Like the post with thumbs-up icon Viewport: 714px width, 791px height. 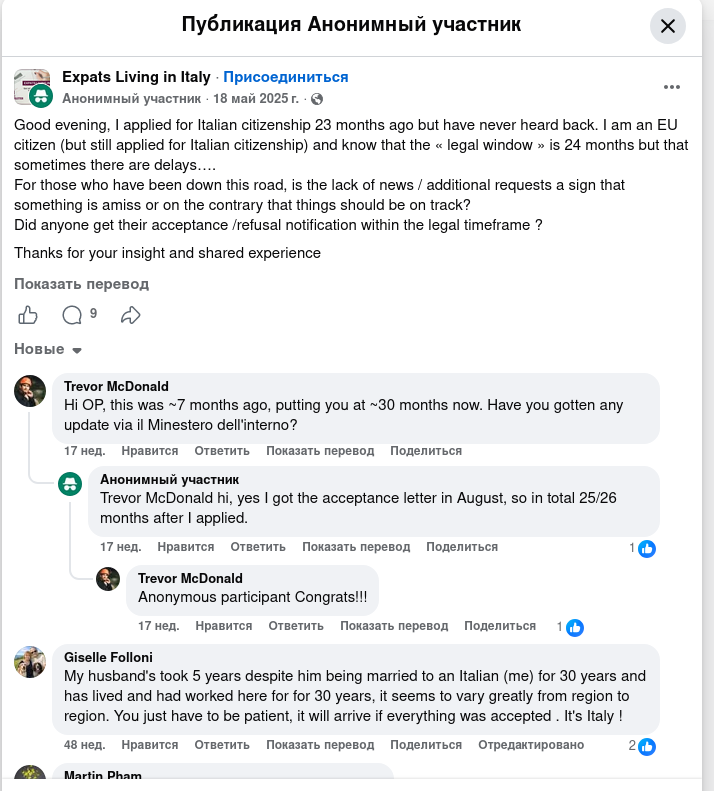[28, 315]
